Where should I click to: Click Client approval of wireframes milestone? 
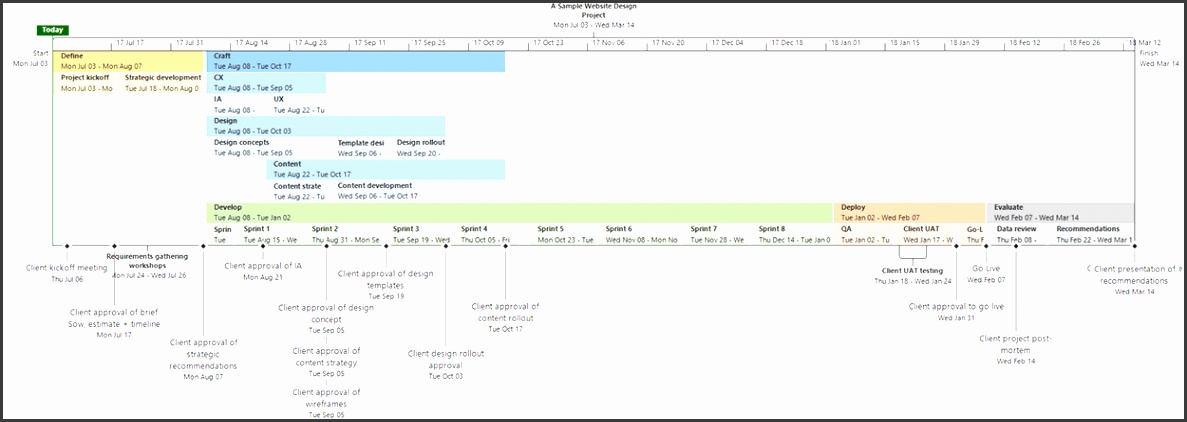coord(326,403)
